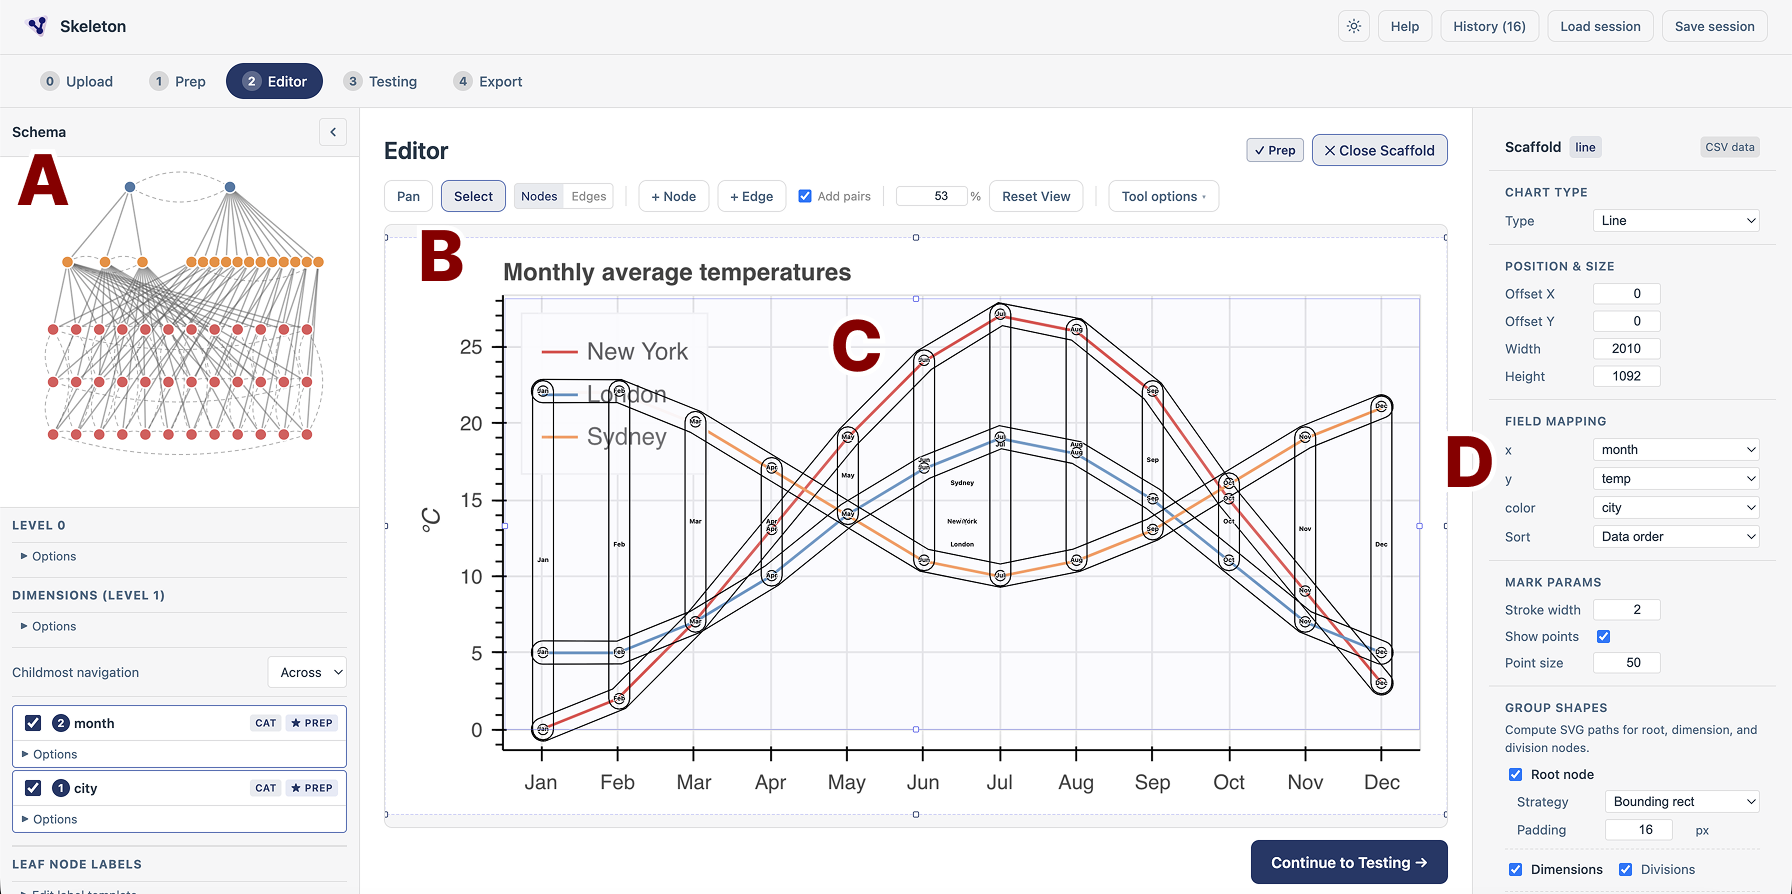This screenshot has width=1792, height=894.
Task: Open the Help button
Action: point(1405,26)
